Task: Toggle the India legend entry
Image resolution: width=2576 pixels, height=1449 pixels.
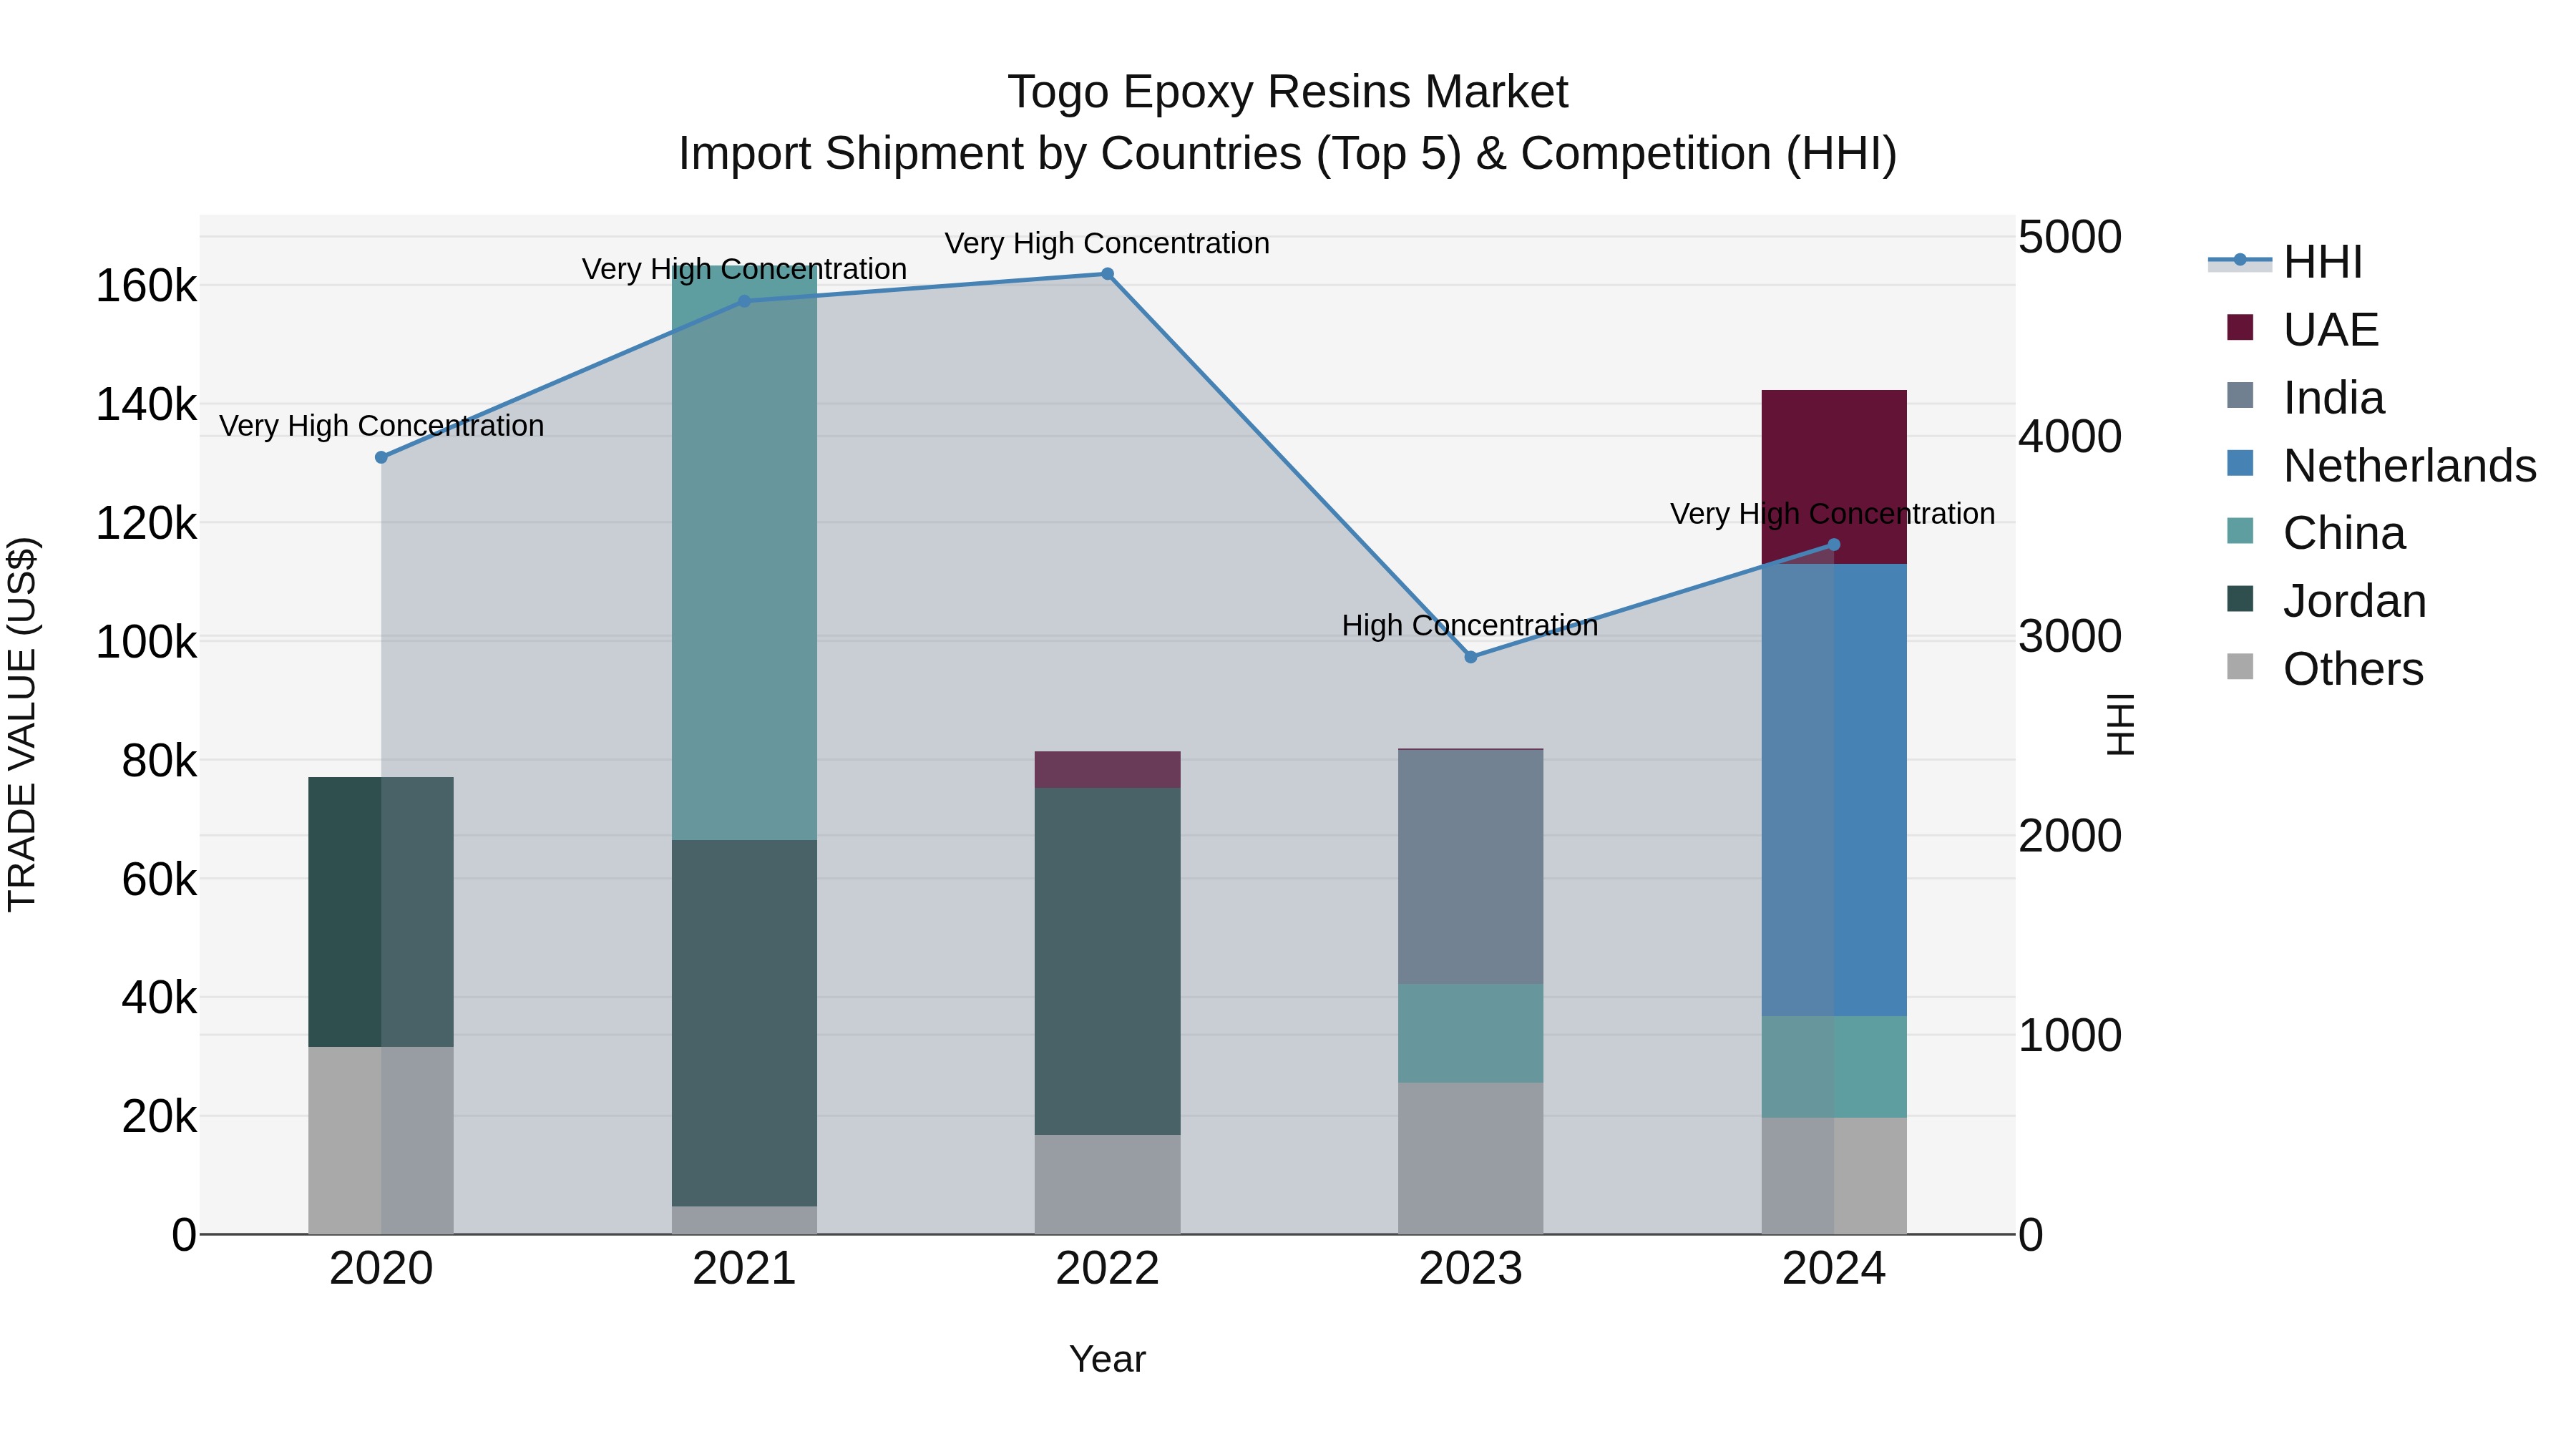Action: click(x=2306, y=397)
